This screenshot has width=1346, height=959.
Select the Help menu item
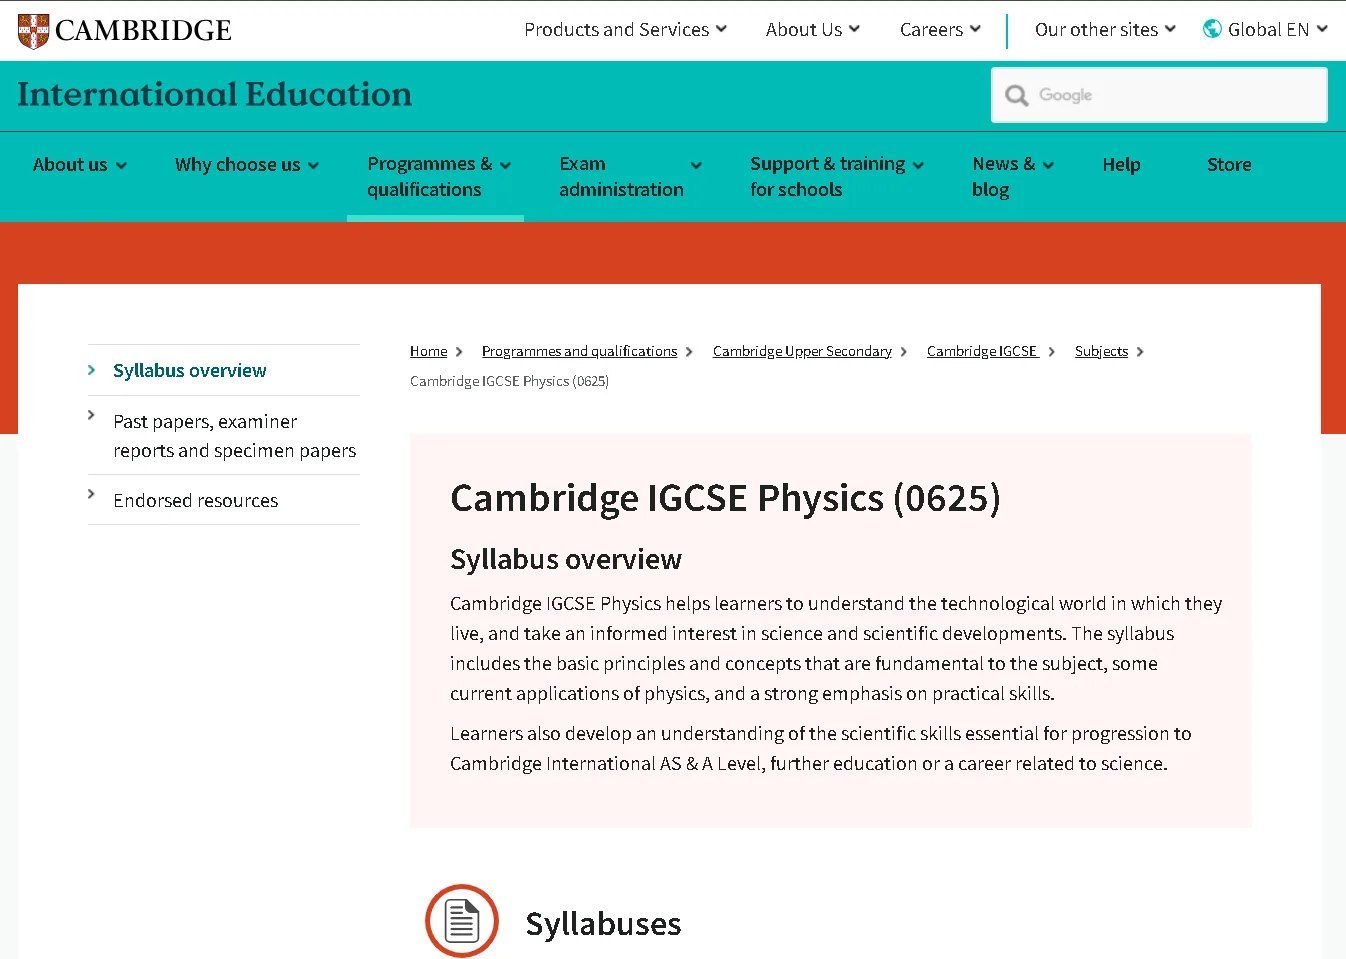(x=1121, y=164)
